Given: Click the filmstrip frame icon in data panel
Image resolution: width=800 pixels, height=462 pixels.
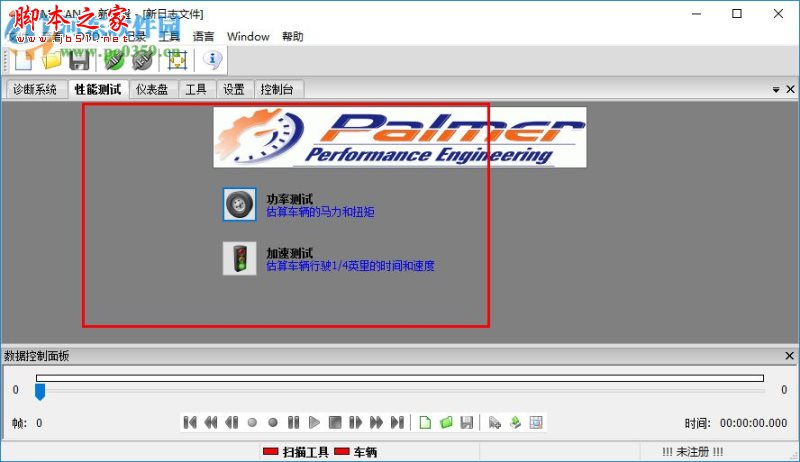Looking at the screenshot, I should pos(536,422).
